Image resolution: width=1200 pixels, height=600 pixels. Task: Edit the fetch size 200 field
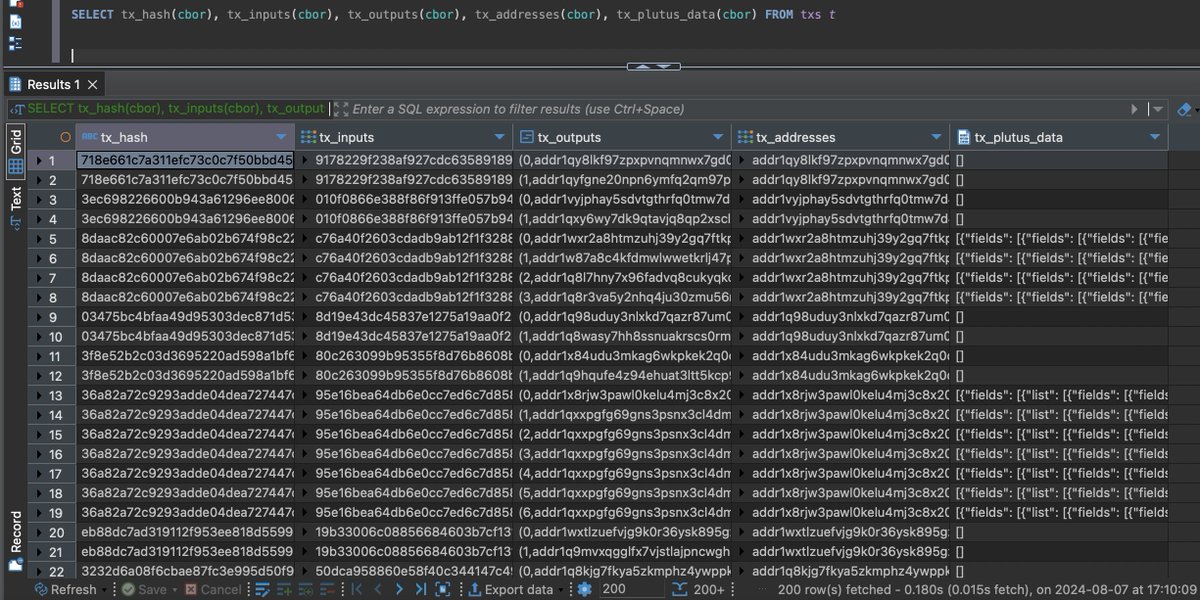633,590
